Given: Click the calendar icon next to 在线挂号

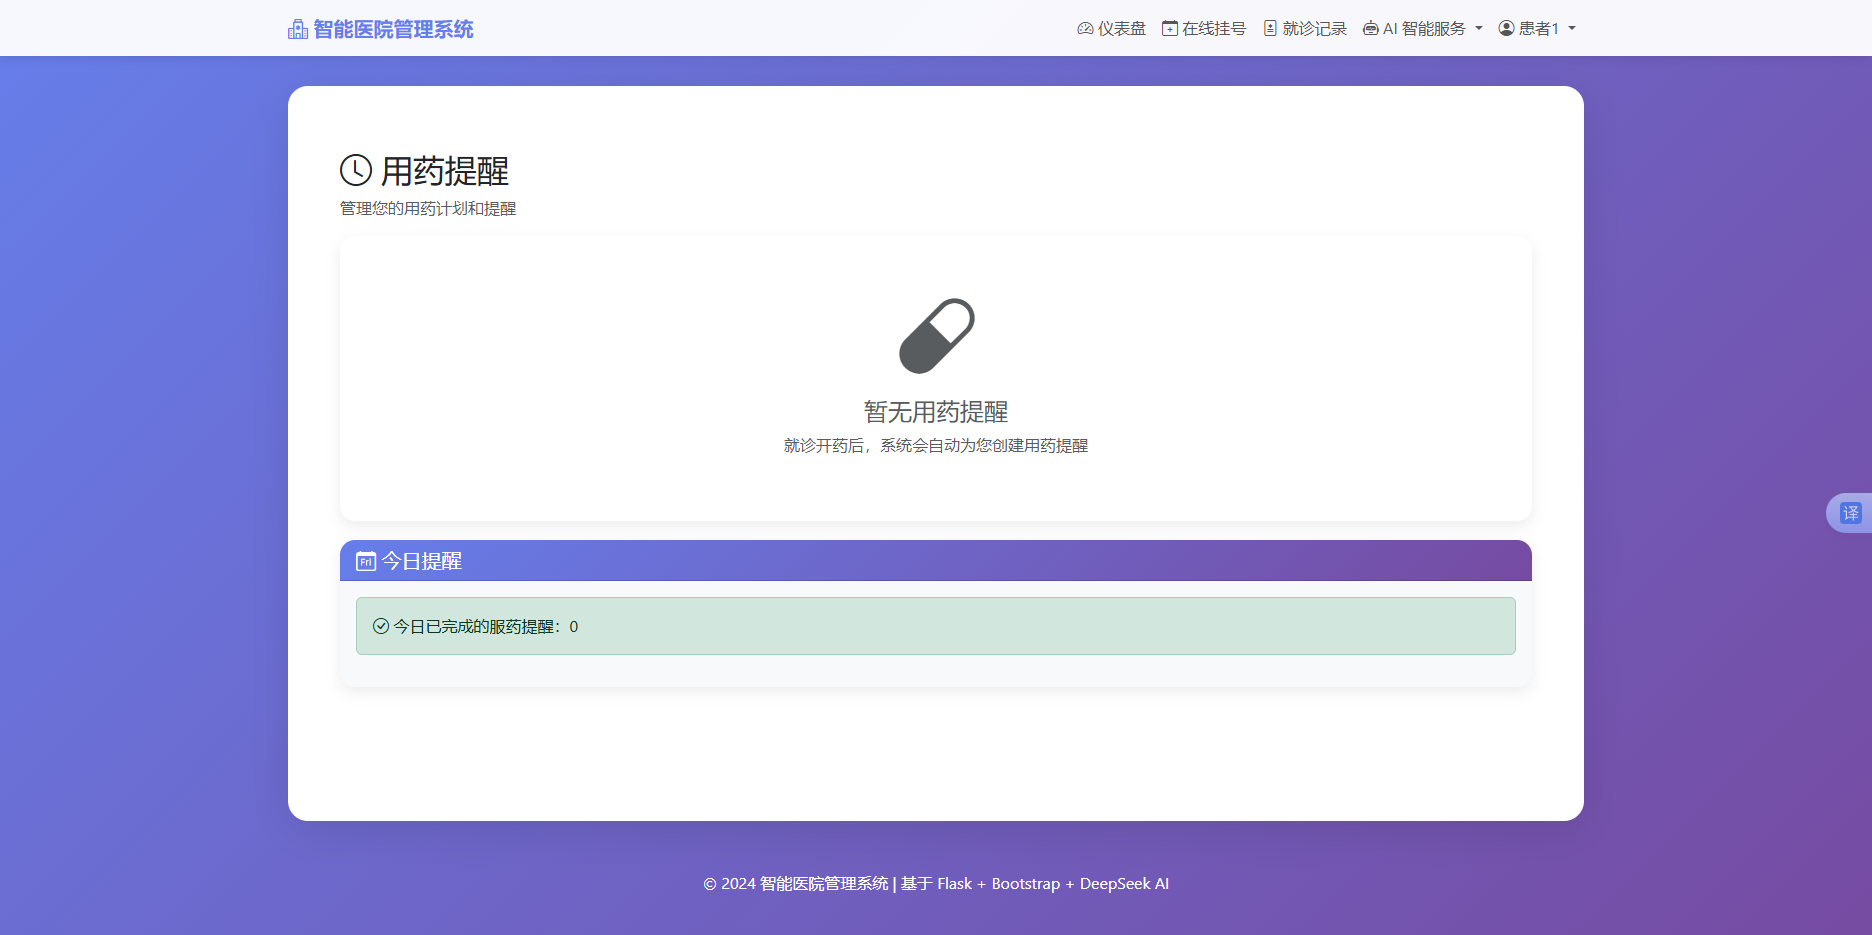Looking at the screenshot, I should pos(1168,28).
